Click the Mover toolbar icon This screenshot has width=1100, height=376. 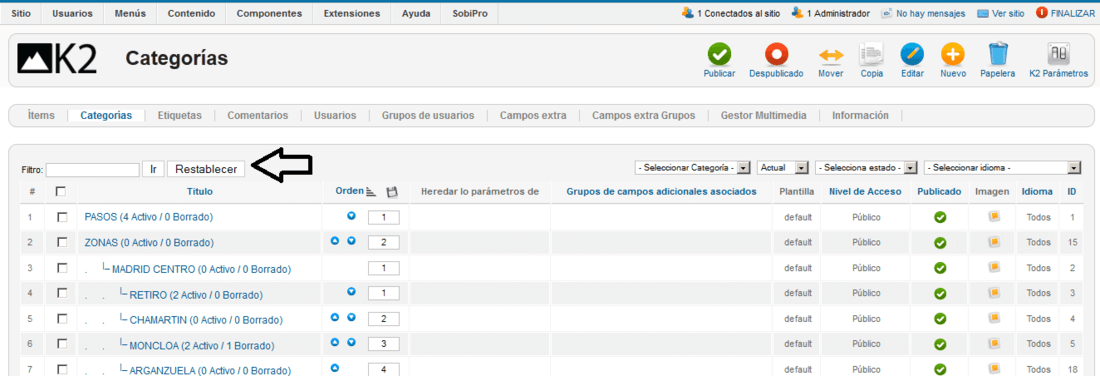tap(831, 54)
